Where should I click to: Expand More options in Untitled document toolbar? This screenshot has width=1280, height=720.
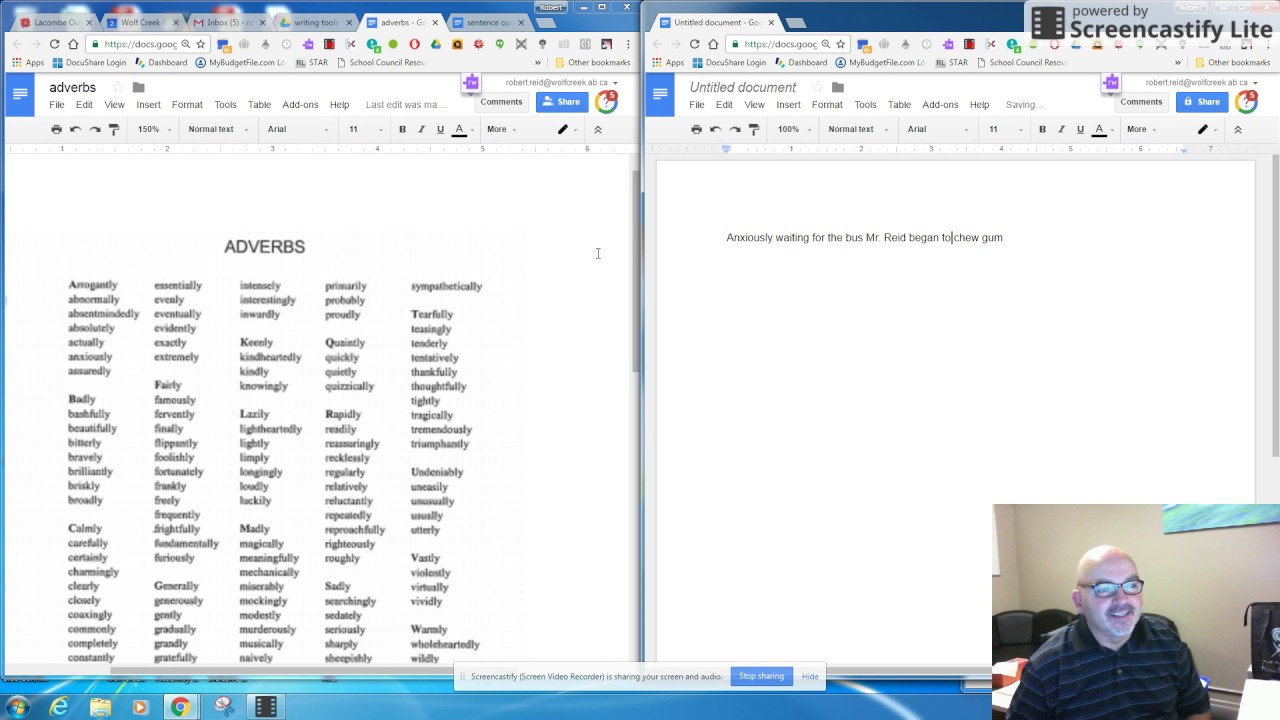coord(1141,129)
